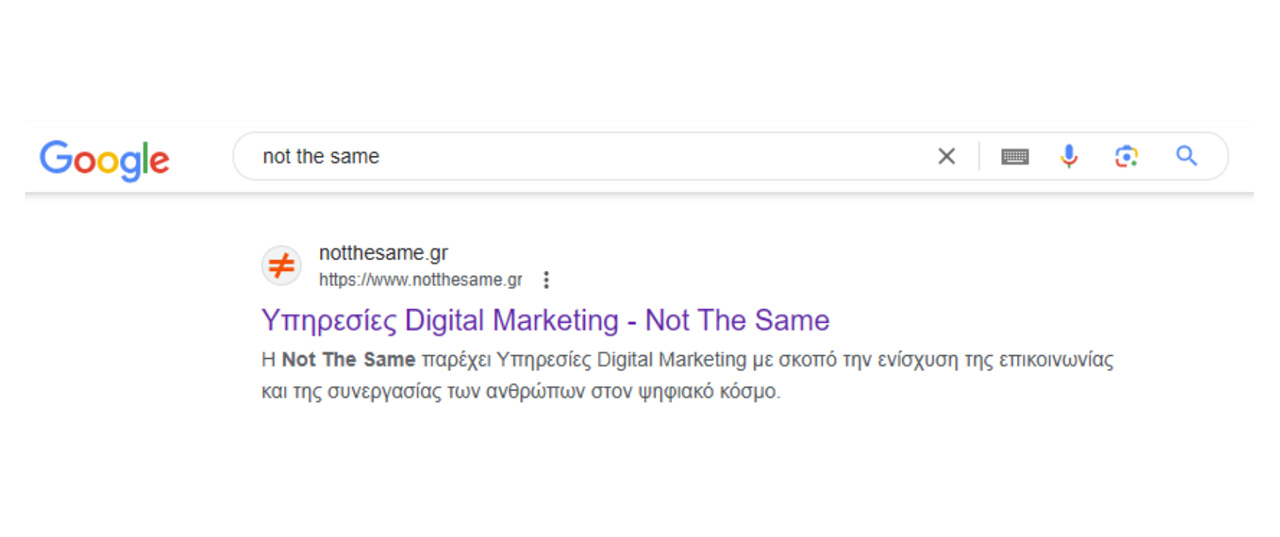Click the snippet text starting "Η Not The Same"

click(x=687, y=375)
